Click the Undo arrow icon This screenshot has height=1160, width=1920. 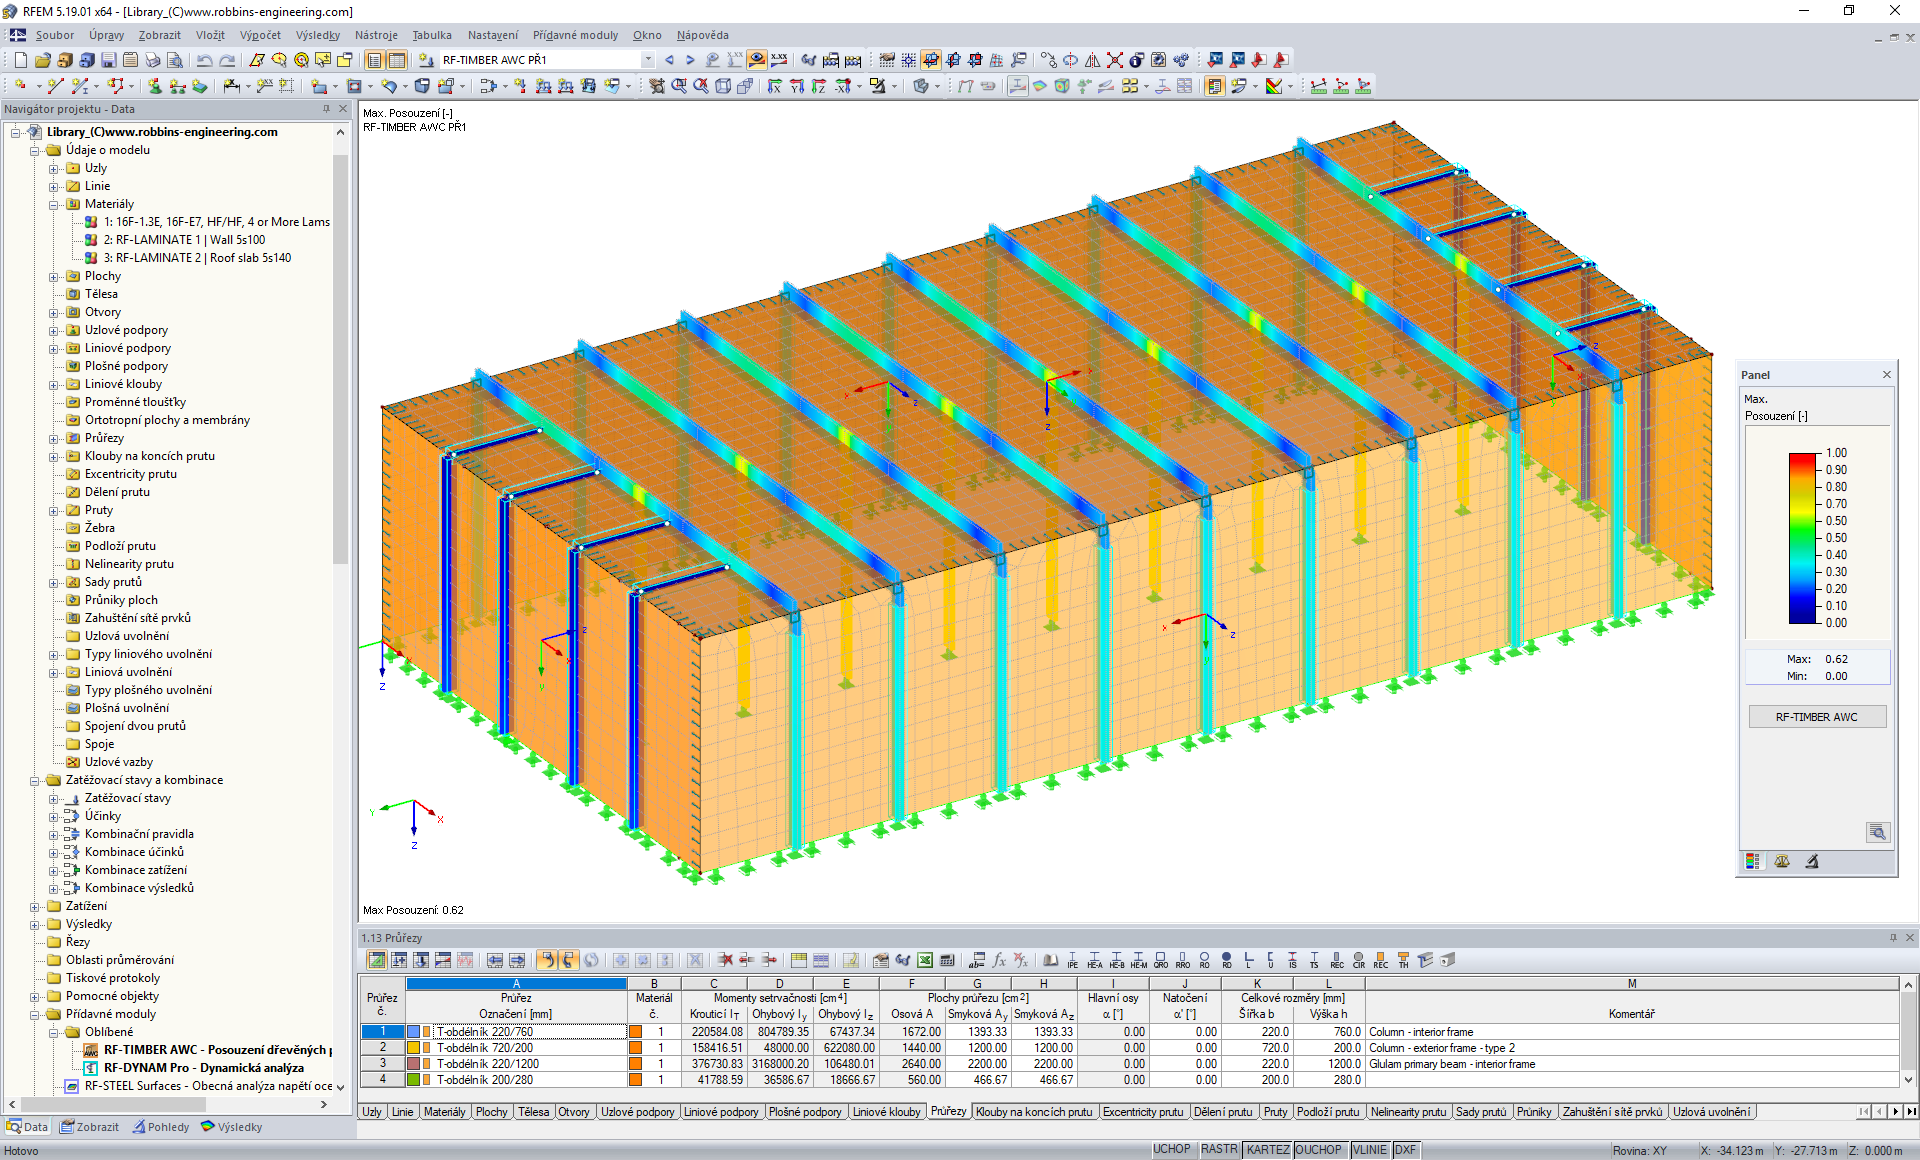click(x=204, y=60)
